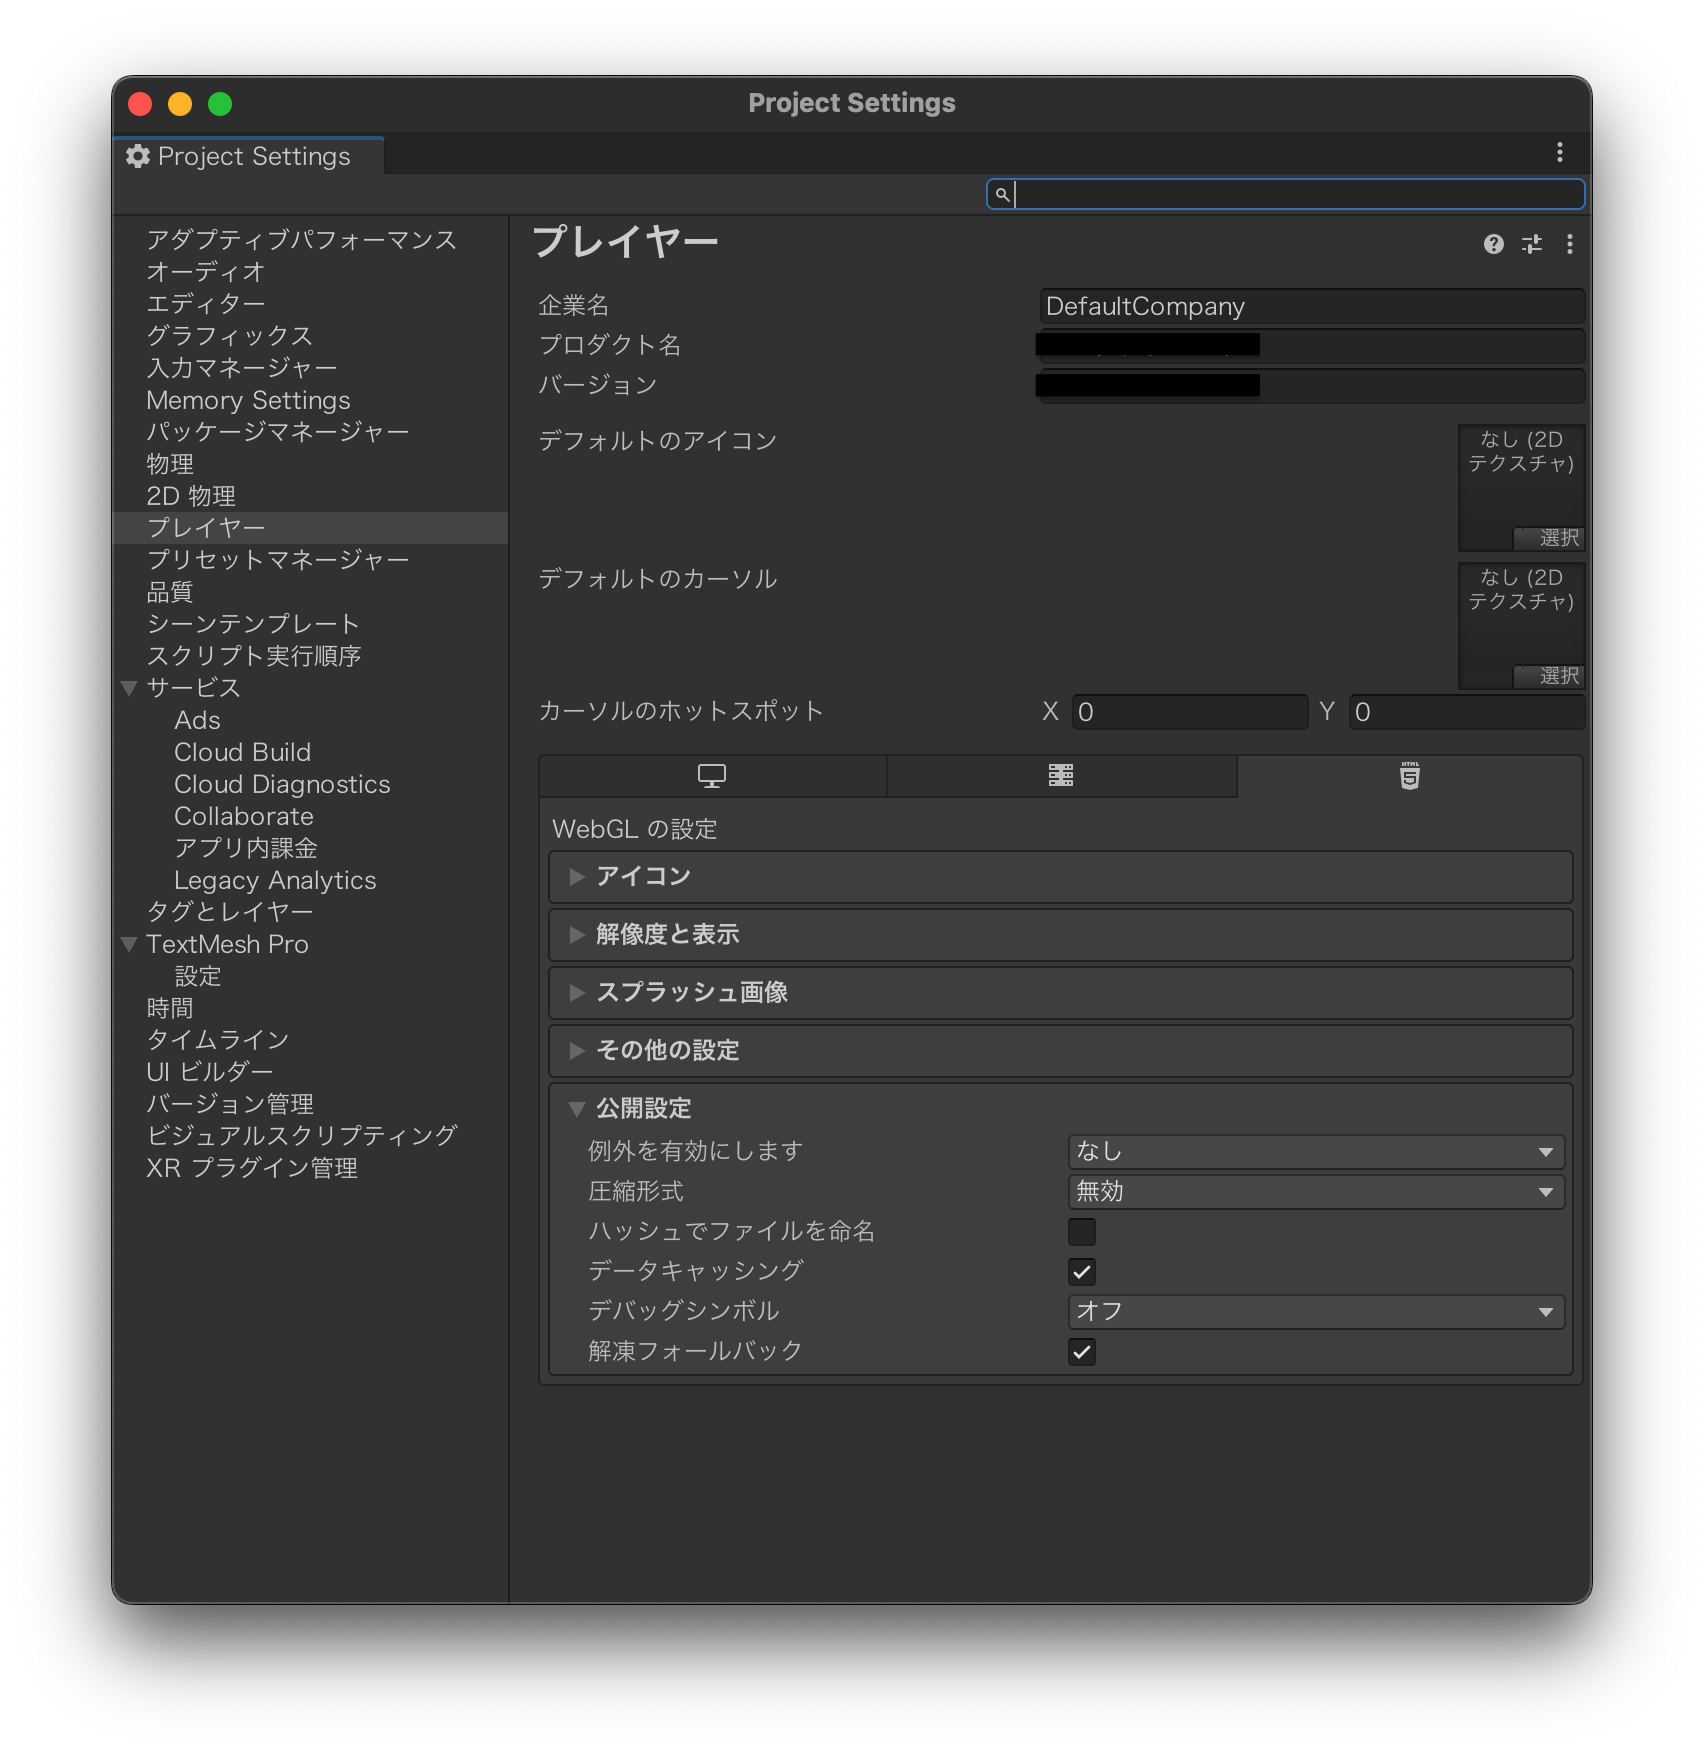Disable データキャッシング checkbox
Screen dimensions: 1704x1752
click(1082, 1272)
